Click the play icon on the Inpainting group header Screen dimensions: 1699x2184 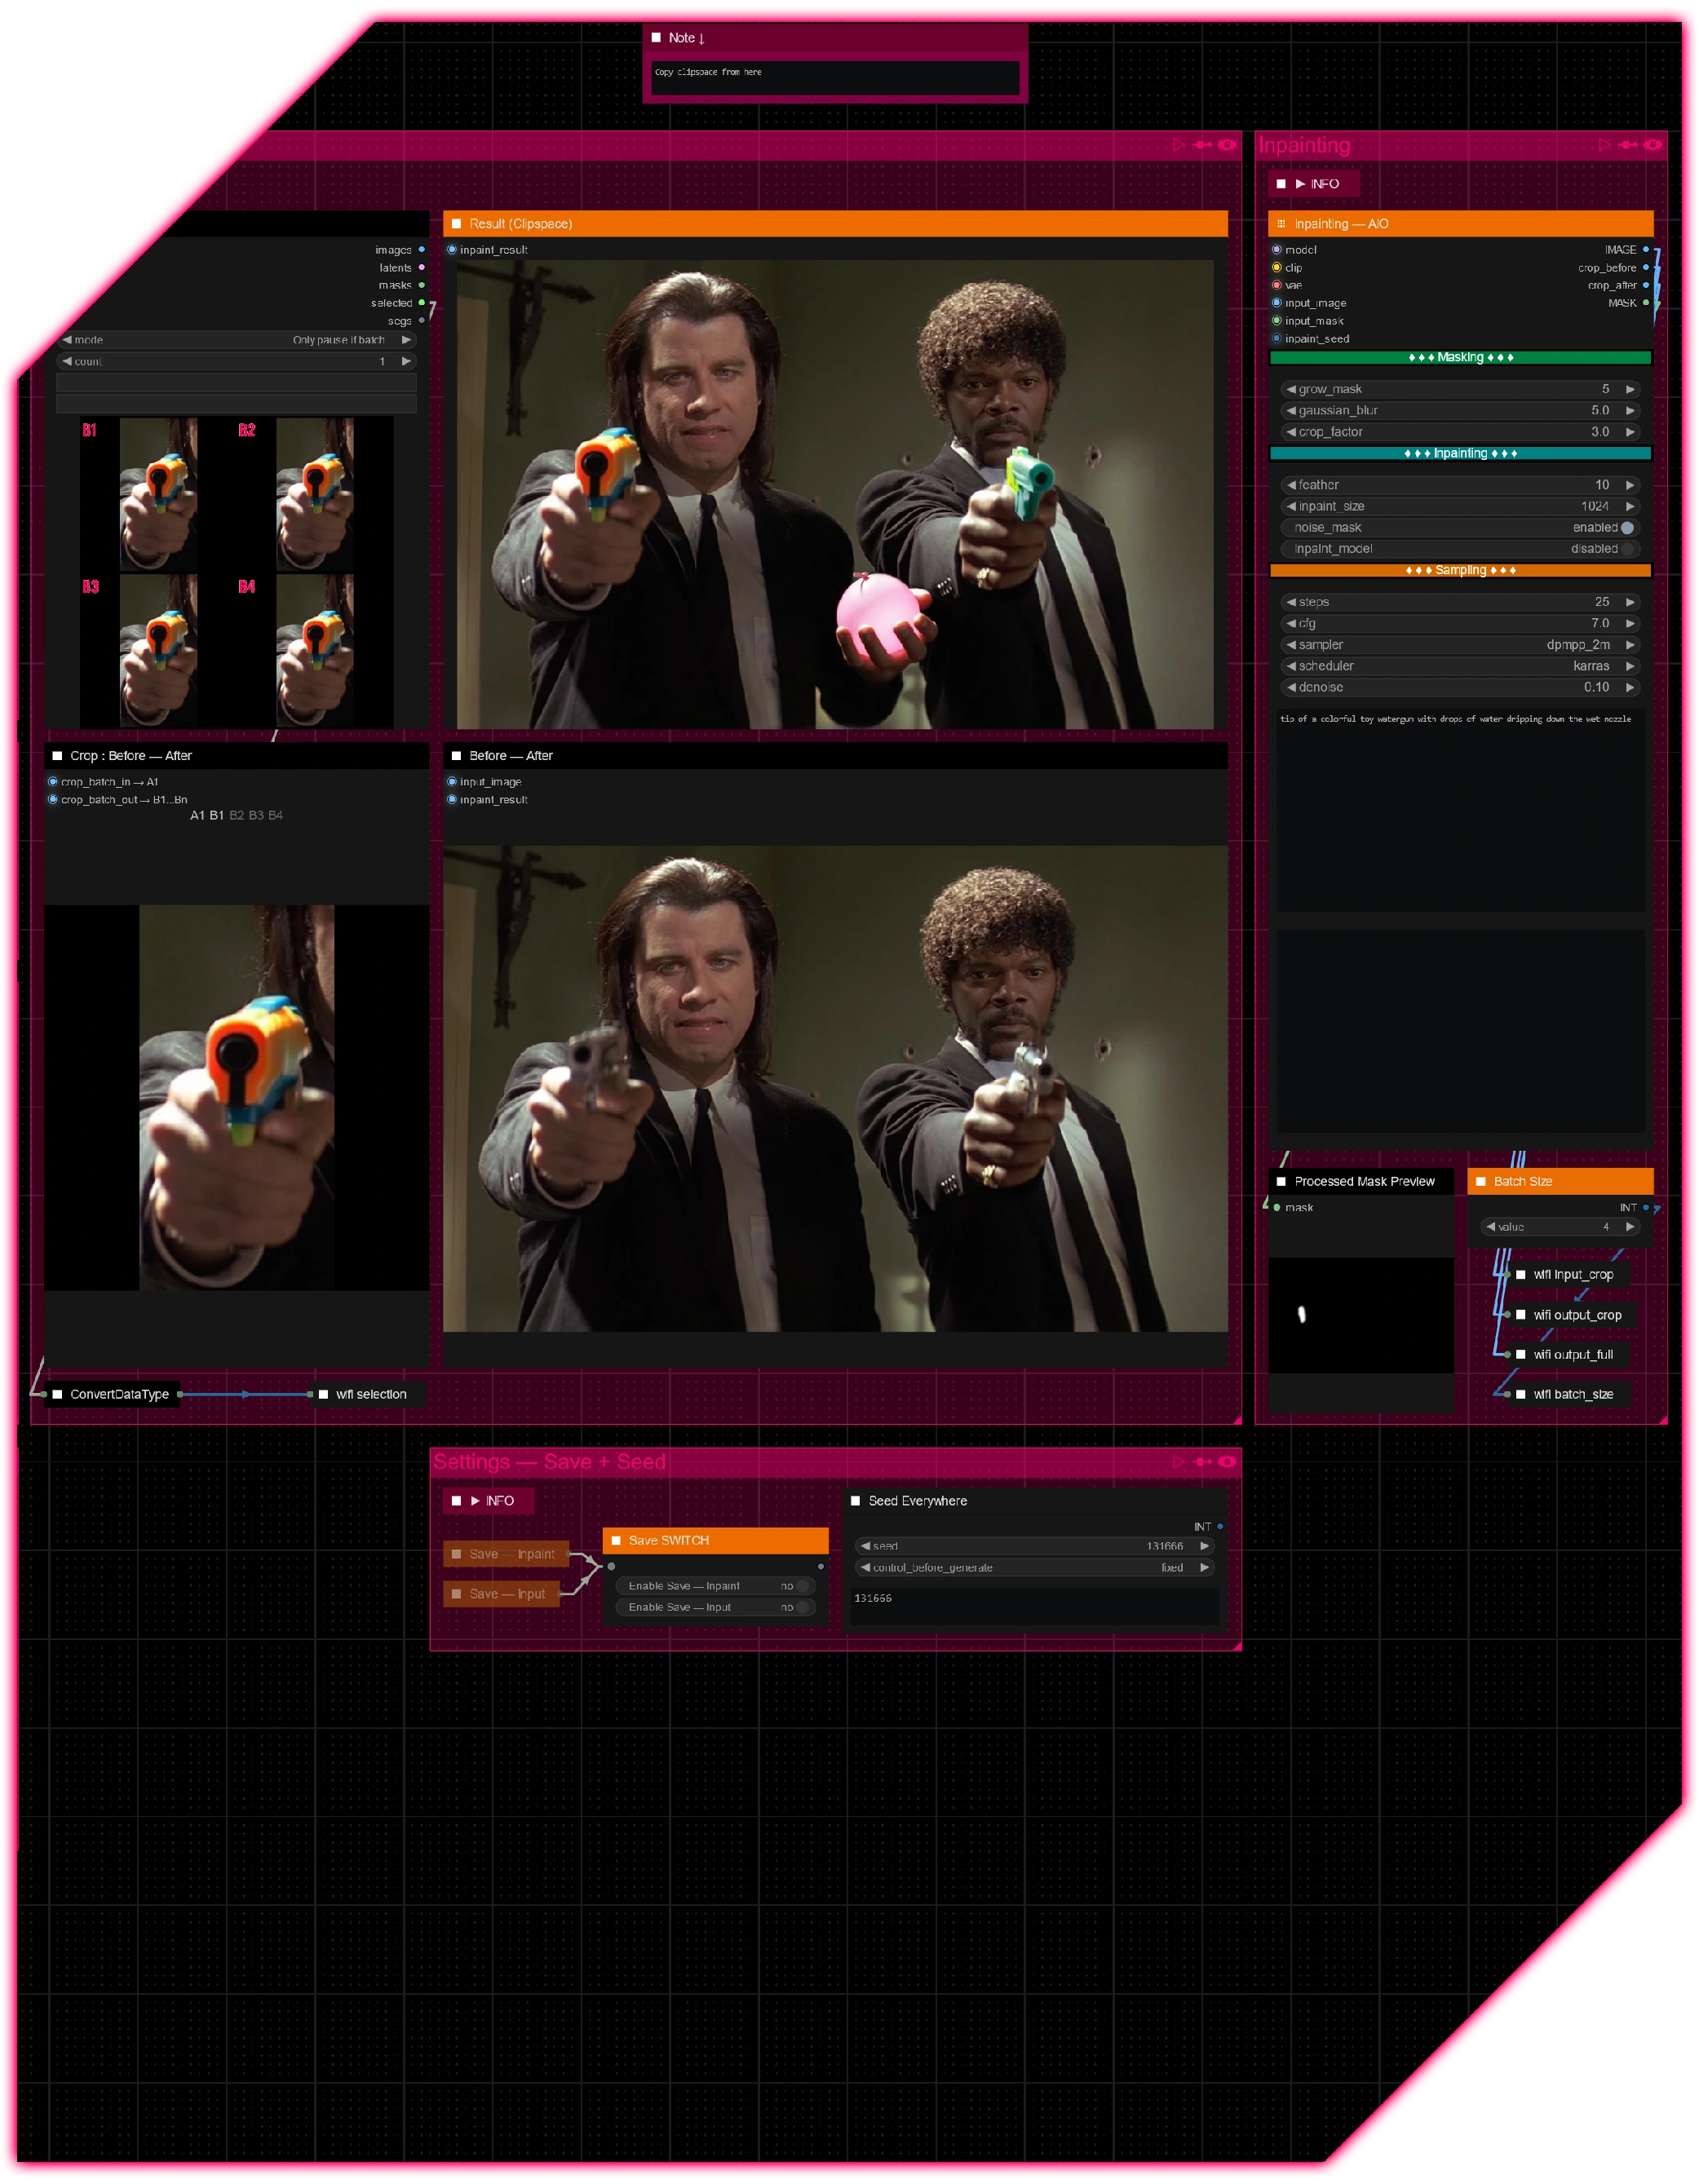coord(1603,145)
